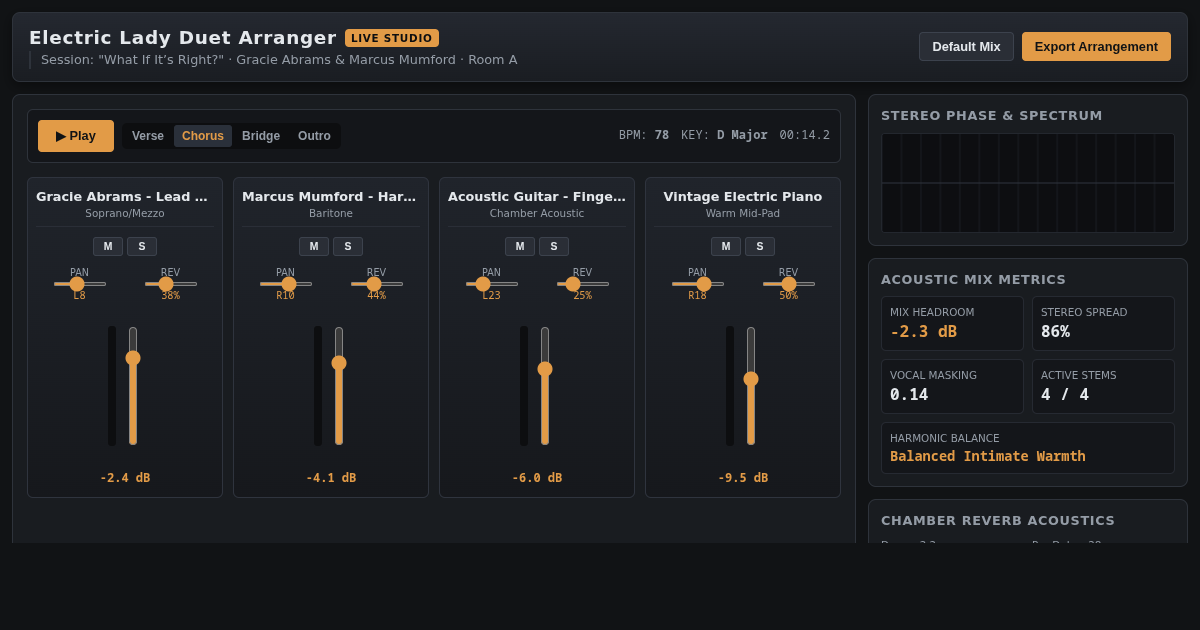Click the Warm Mid-Pad label
Image resolution: width=1200 pixels, height=630 pixels.
pos(743,213)
